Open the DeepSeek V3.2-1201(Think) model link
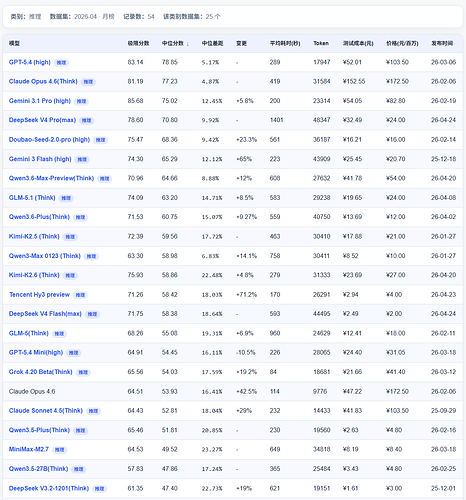This screenshot has height=500, width=466. click(x=49, y=489)
